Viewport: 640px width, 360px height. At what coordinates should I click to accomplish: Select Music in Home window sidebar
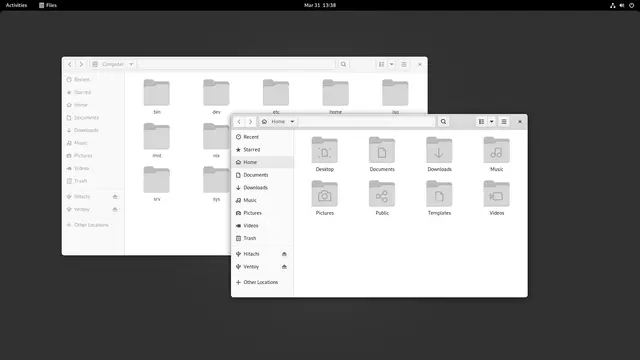pos(262,200)
